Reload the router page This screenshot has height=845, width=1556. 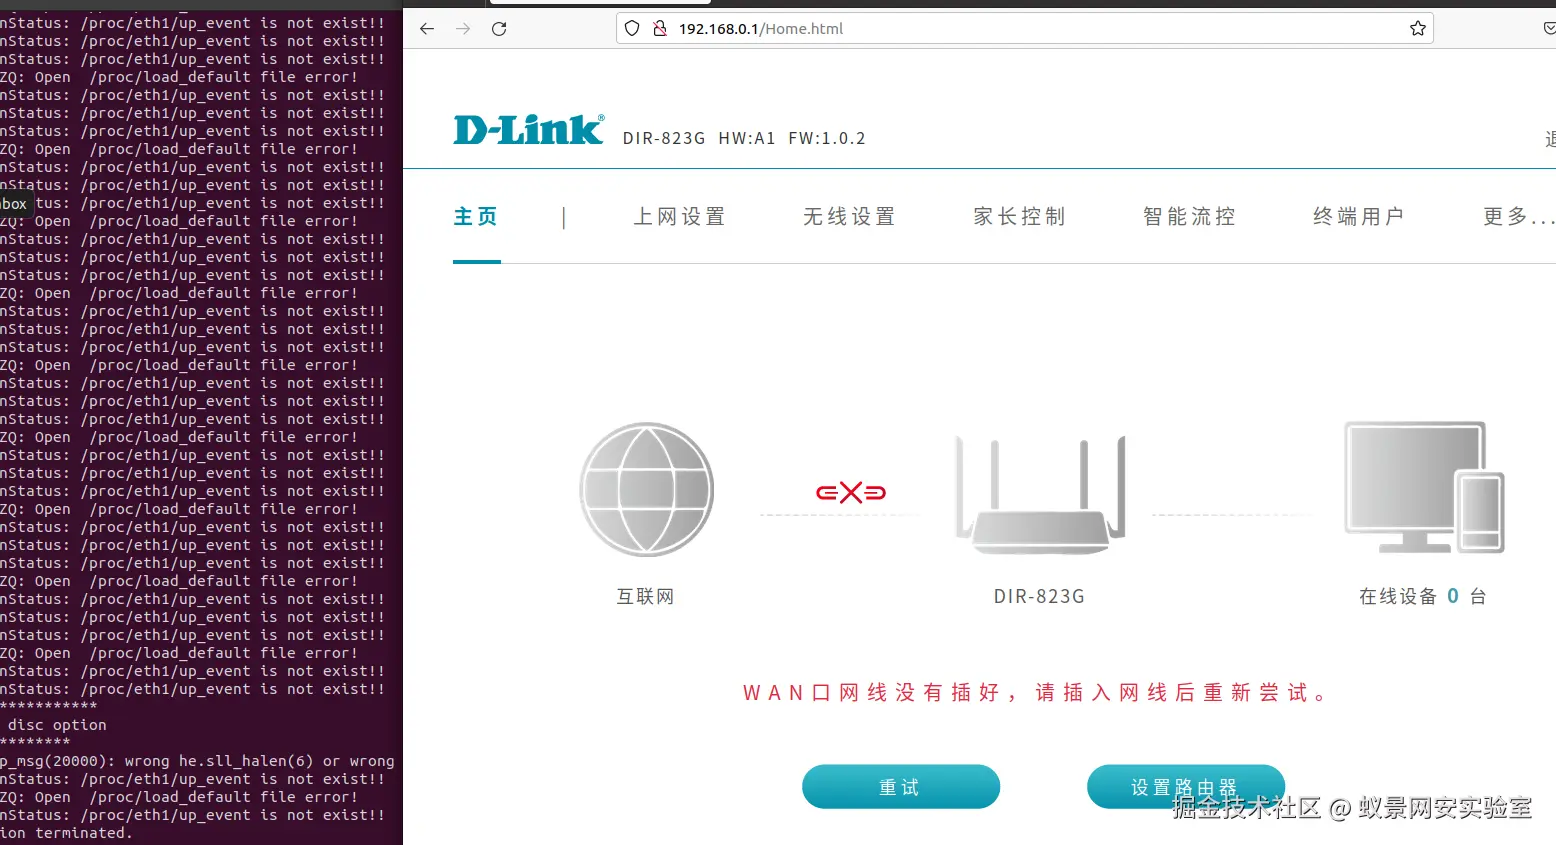tap(499, 29)
